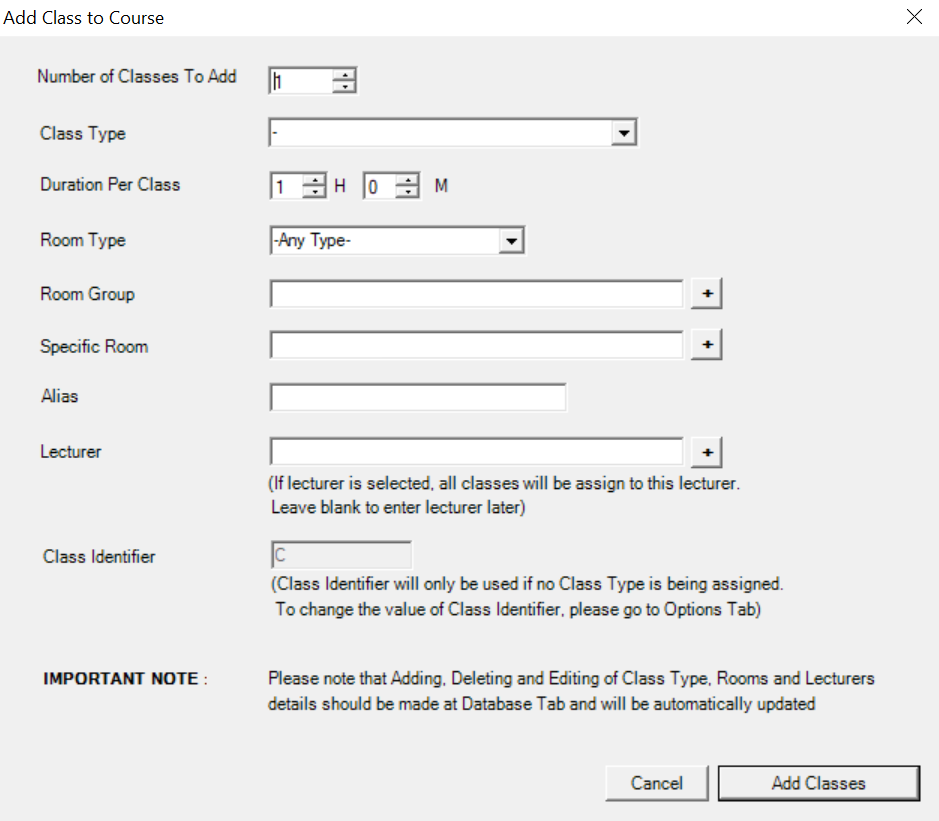939x821 pixels.
Task: Click the Add Classes button
Action: coord(818,783)
